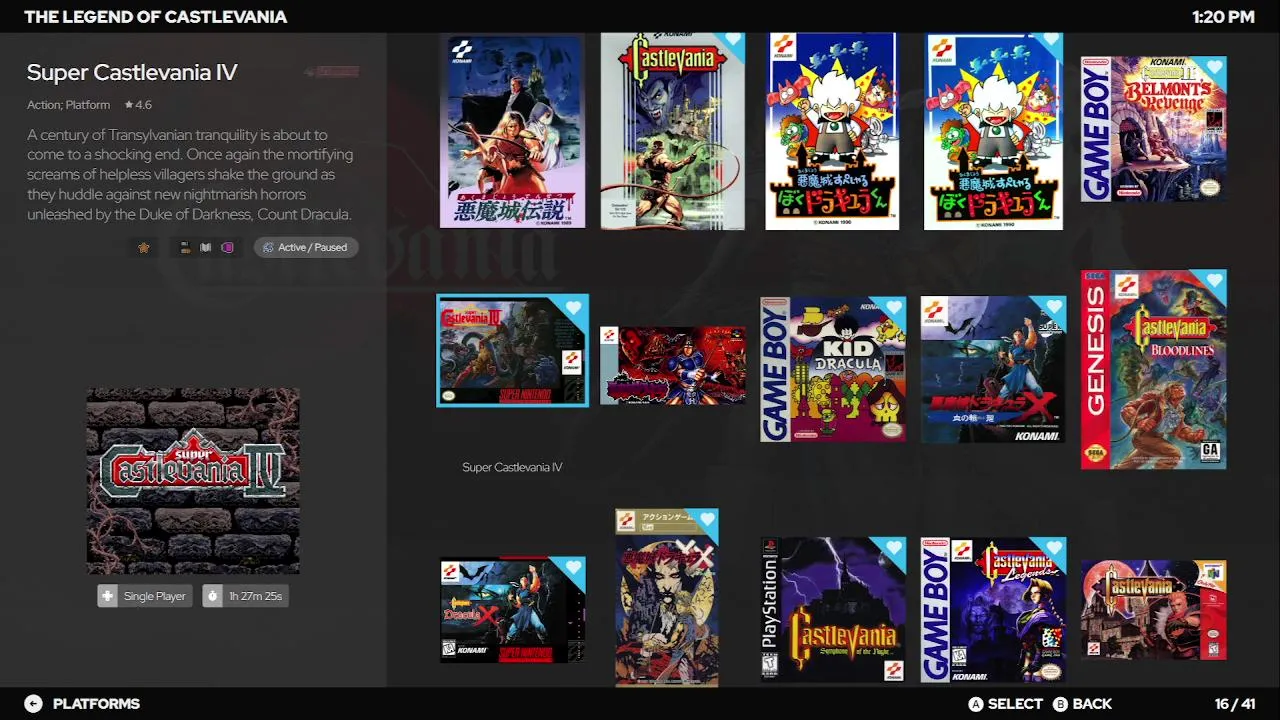1280x720 pixels.
Task: Select the Dracula X Super Nintendo cover
Action: pyautogui.click(x=513, y=610)
